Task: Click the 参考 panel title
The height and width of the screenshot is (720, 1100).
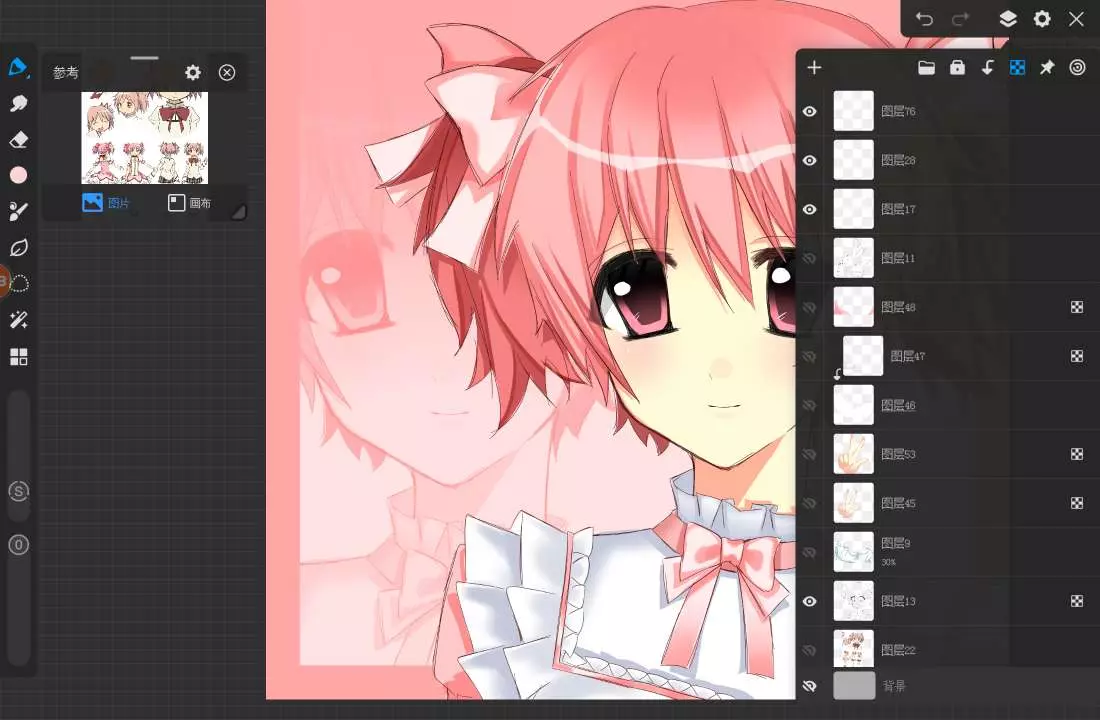Action: coord(65,72)
